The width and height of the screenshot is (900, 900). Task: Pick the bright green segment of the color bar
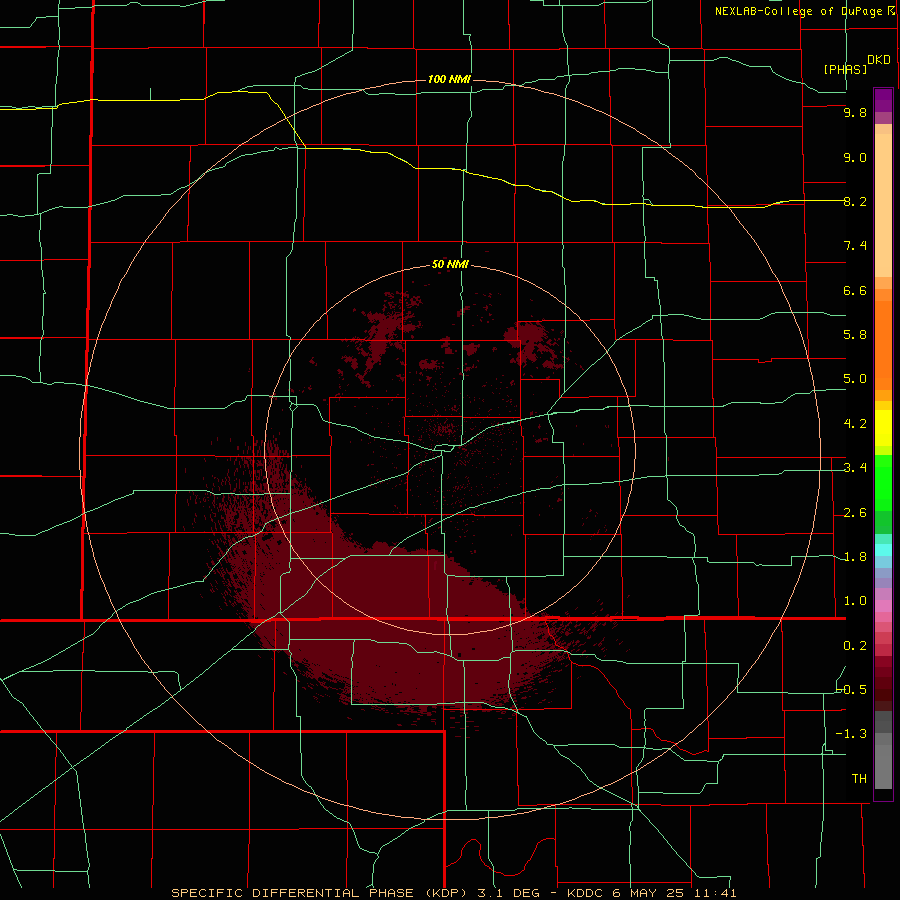point(883,483)
